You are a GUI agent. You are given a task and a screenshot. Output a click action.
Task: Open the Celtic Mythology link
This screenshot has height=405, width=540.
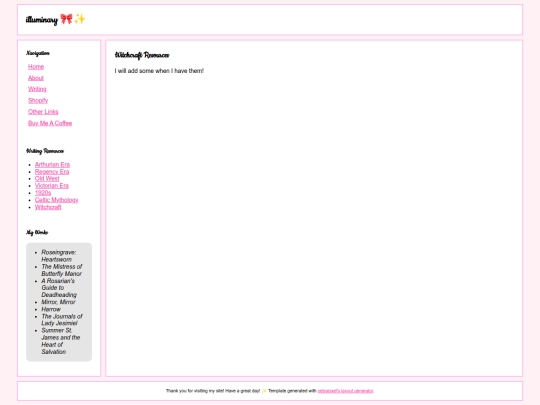[x=56, y=200]
